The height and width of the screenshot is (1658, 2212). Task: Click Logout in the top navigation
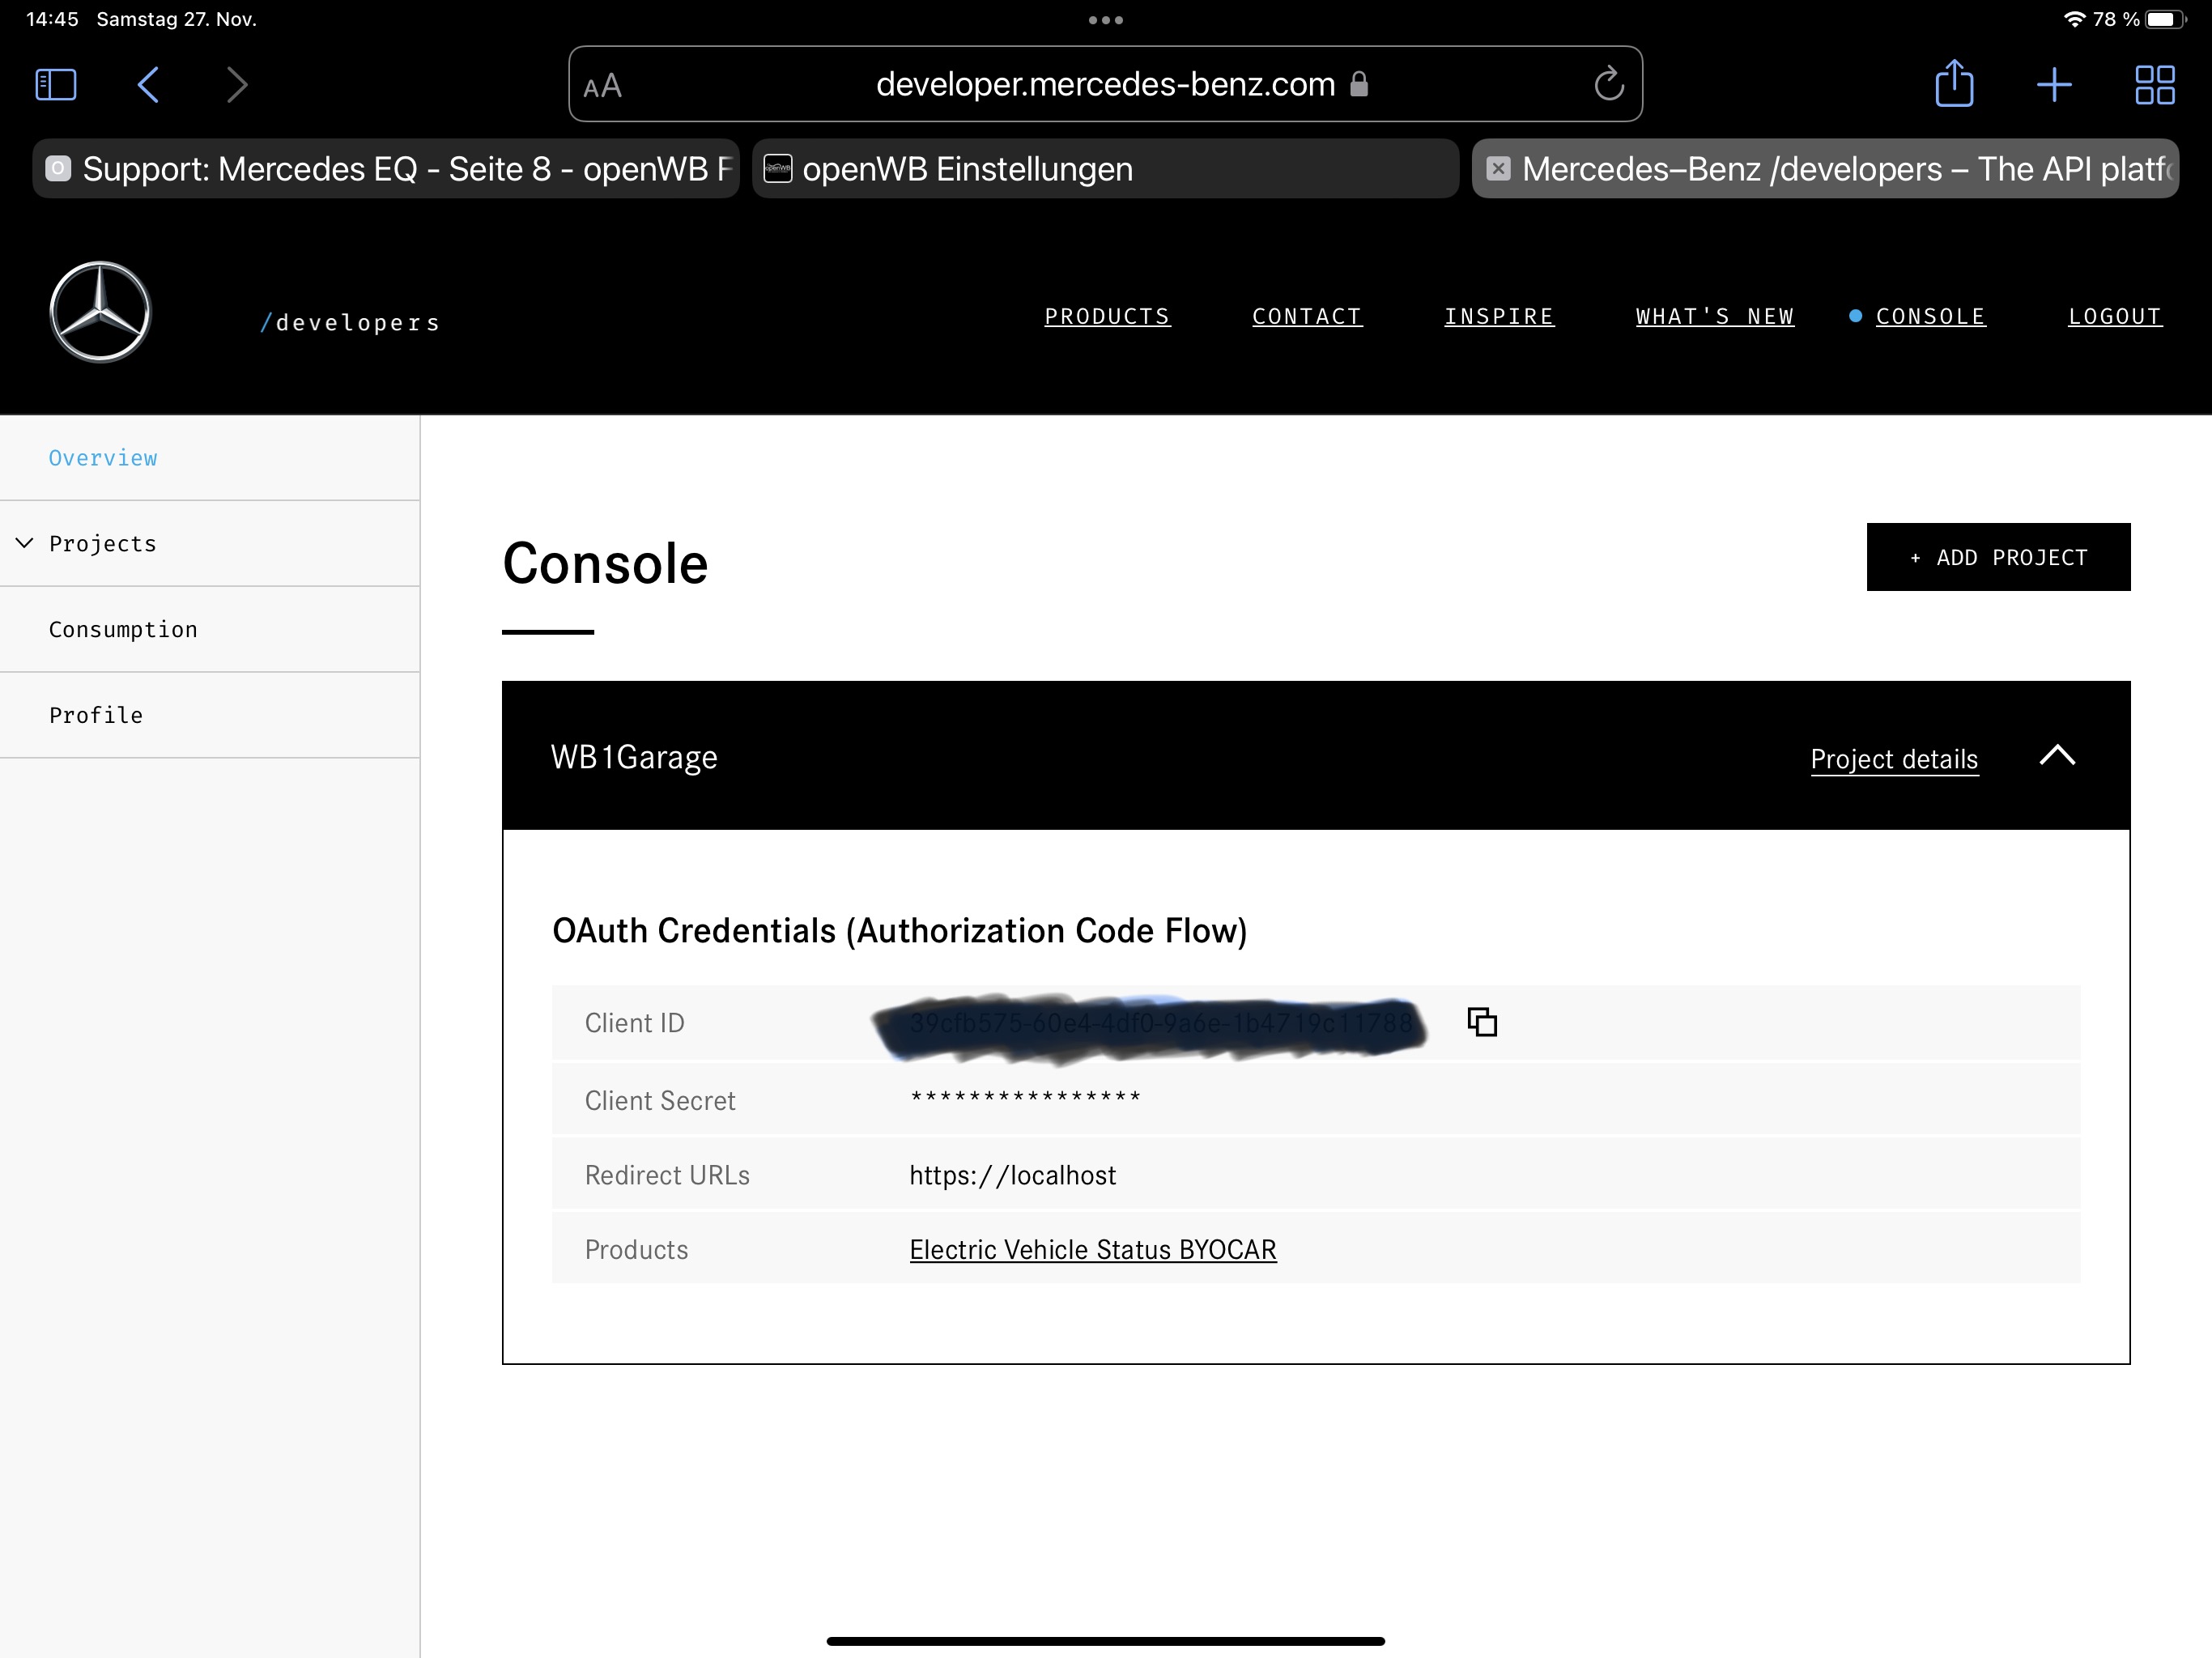point(2114,317)
